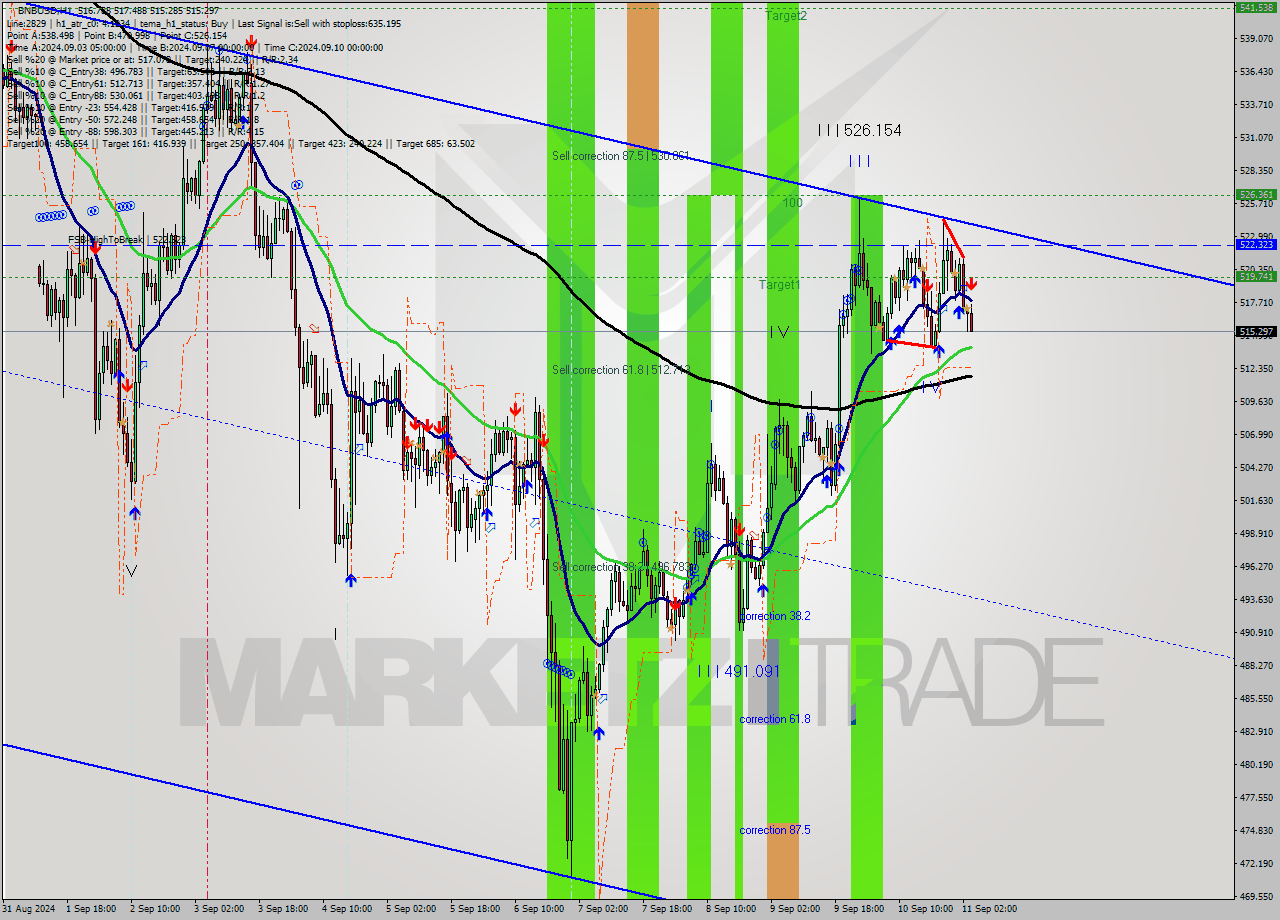1280x920 pixels.
Task: Click the blue 'I I I' marker under 526.154
Action: click(859, 161)
